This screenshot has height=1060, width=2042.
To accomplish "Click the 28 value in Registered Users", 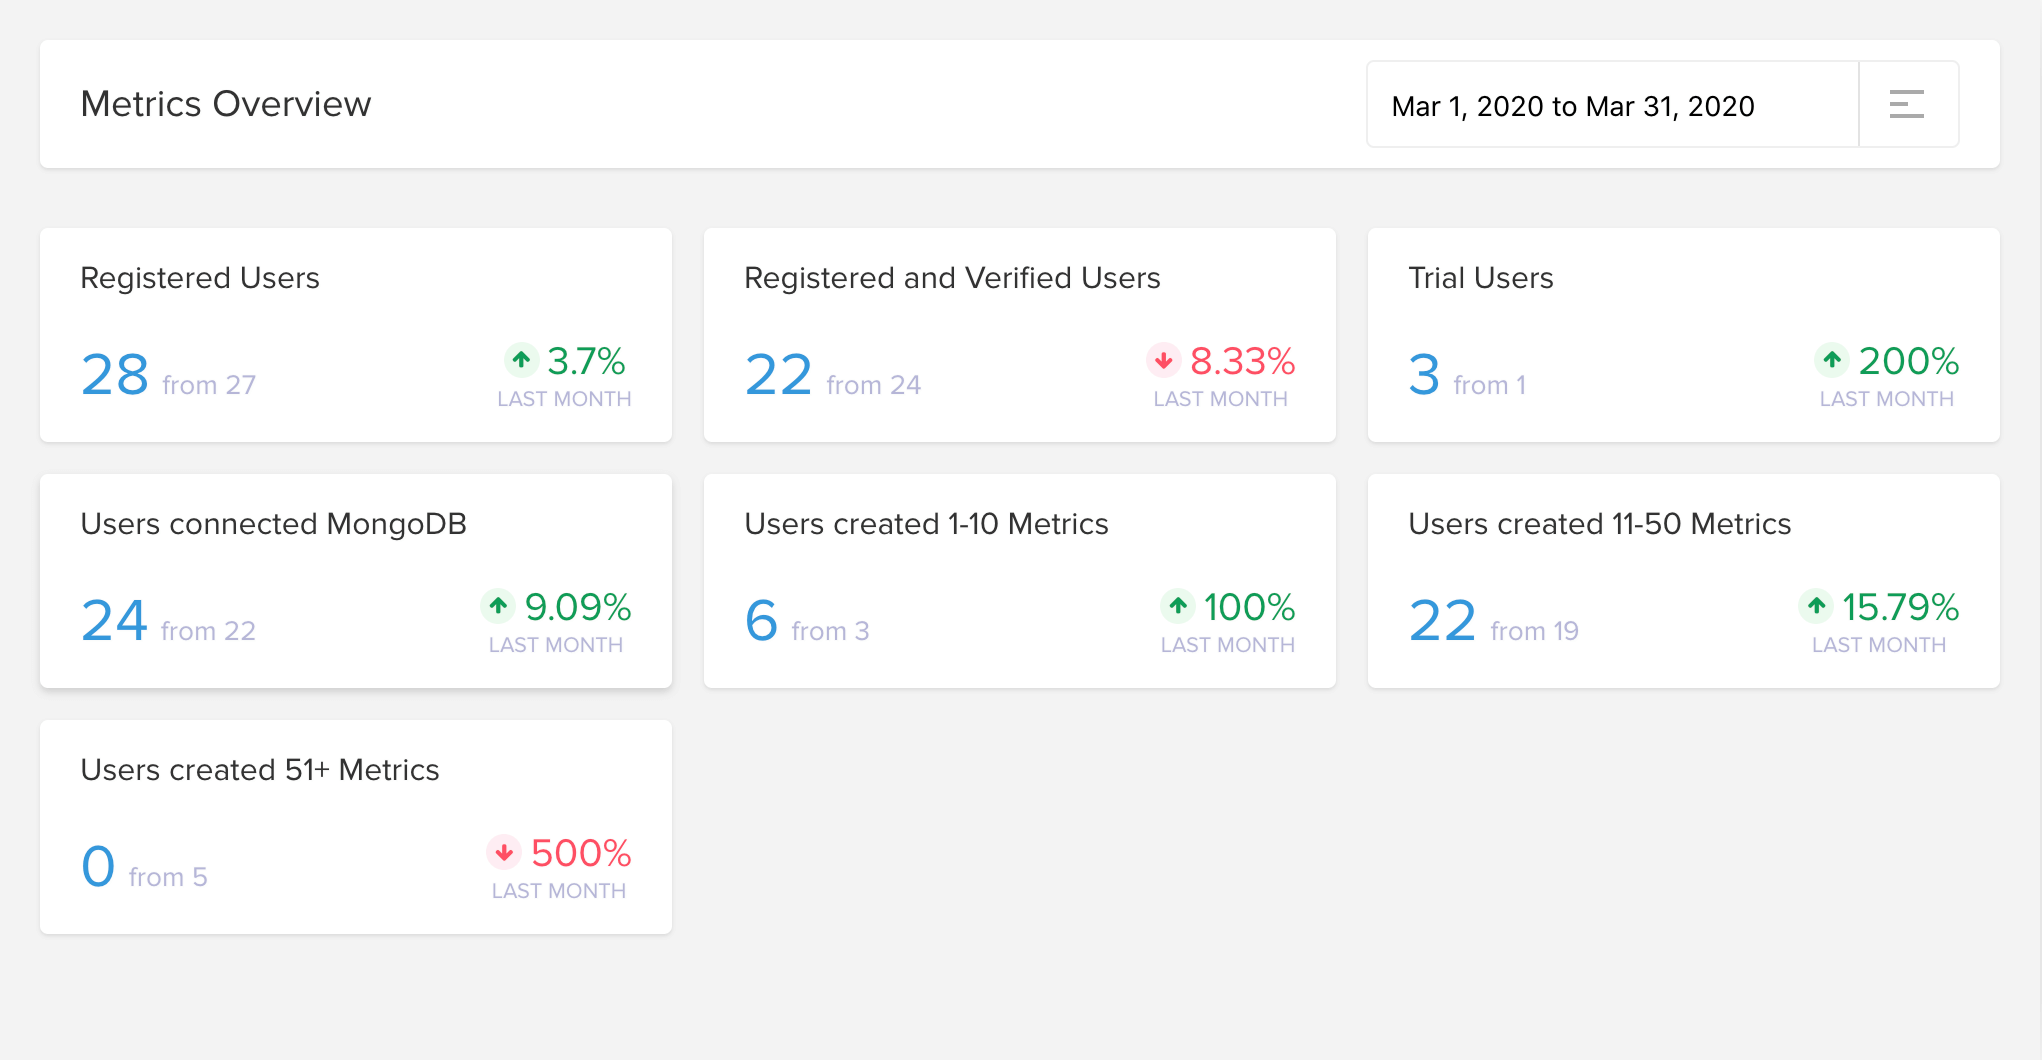I will coord(115,375).
